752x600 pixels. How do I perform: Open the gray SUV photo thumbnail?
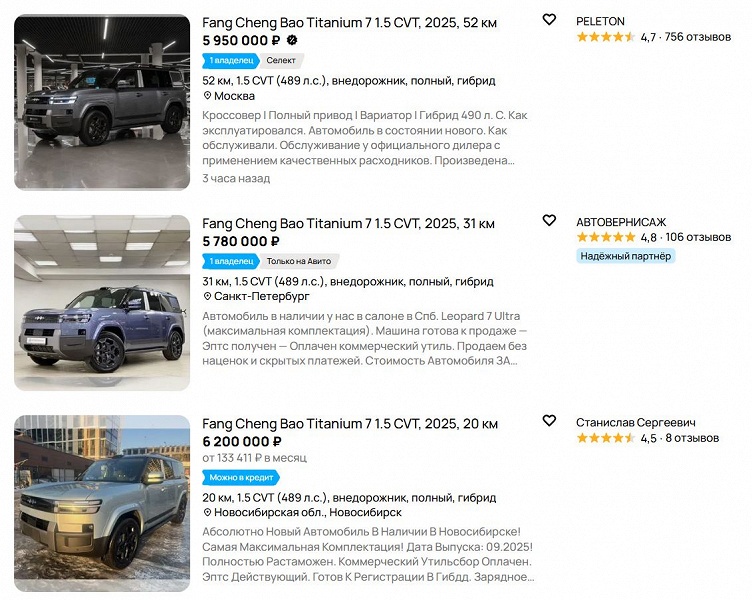click(102, 102)
